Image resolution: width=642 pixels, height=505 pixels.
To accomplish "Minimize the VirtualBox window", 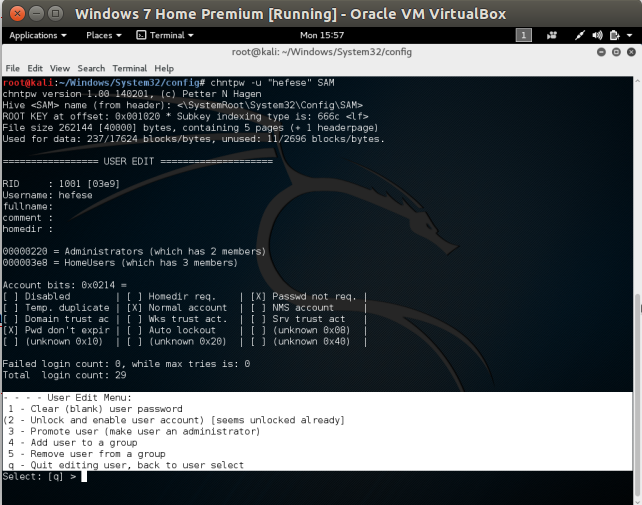I will pos(36,14).
